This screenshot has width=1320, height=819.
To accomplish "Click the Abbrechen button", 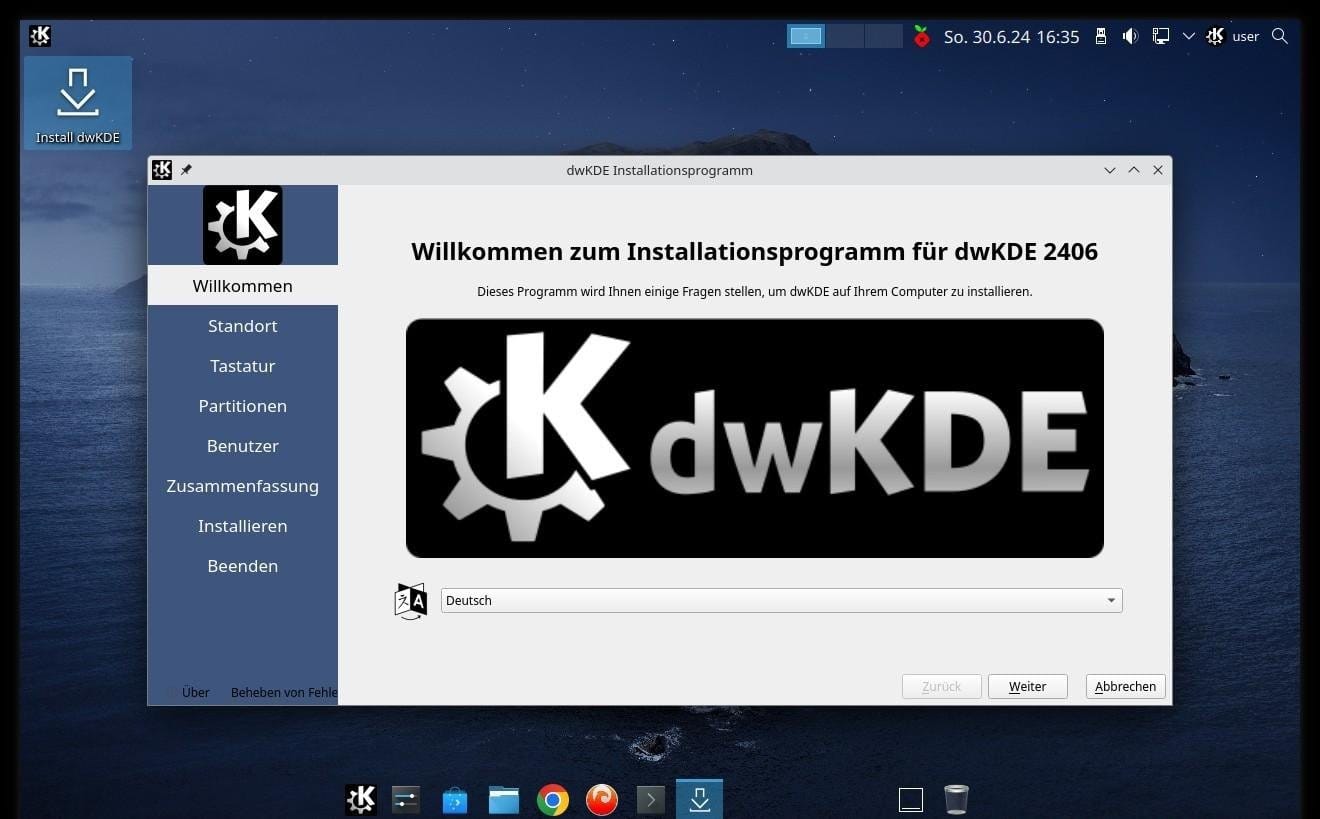I will (x=1126, y=686).
